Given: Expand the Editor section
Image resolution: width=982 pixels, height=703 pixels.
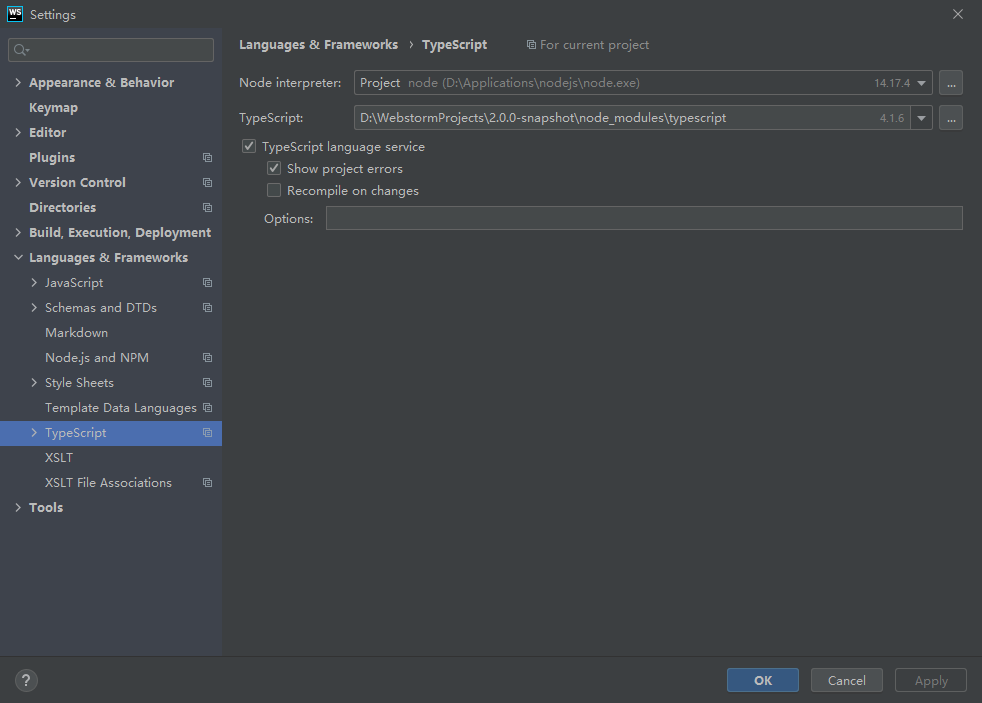Looking at the screenshot, I should point(18,133).
